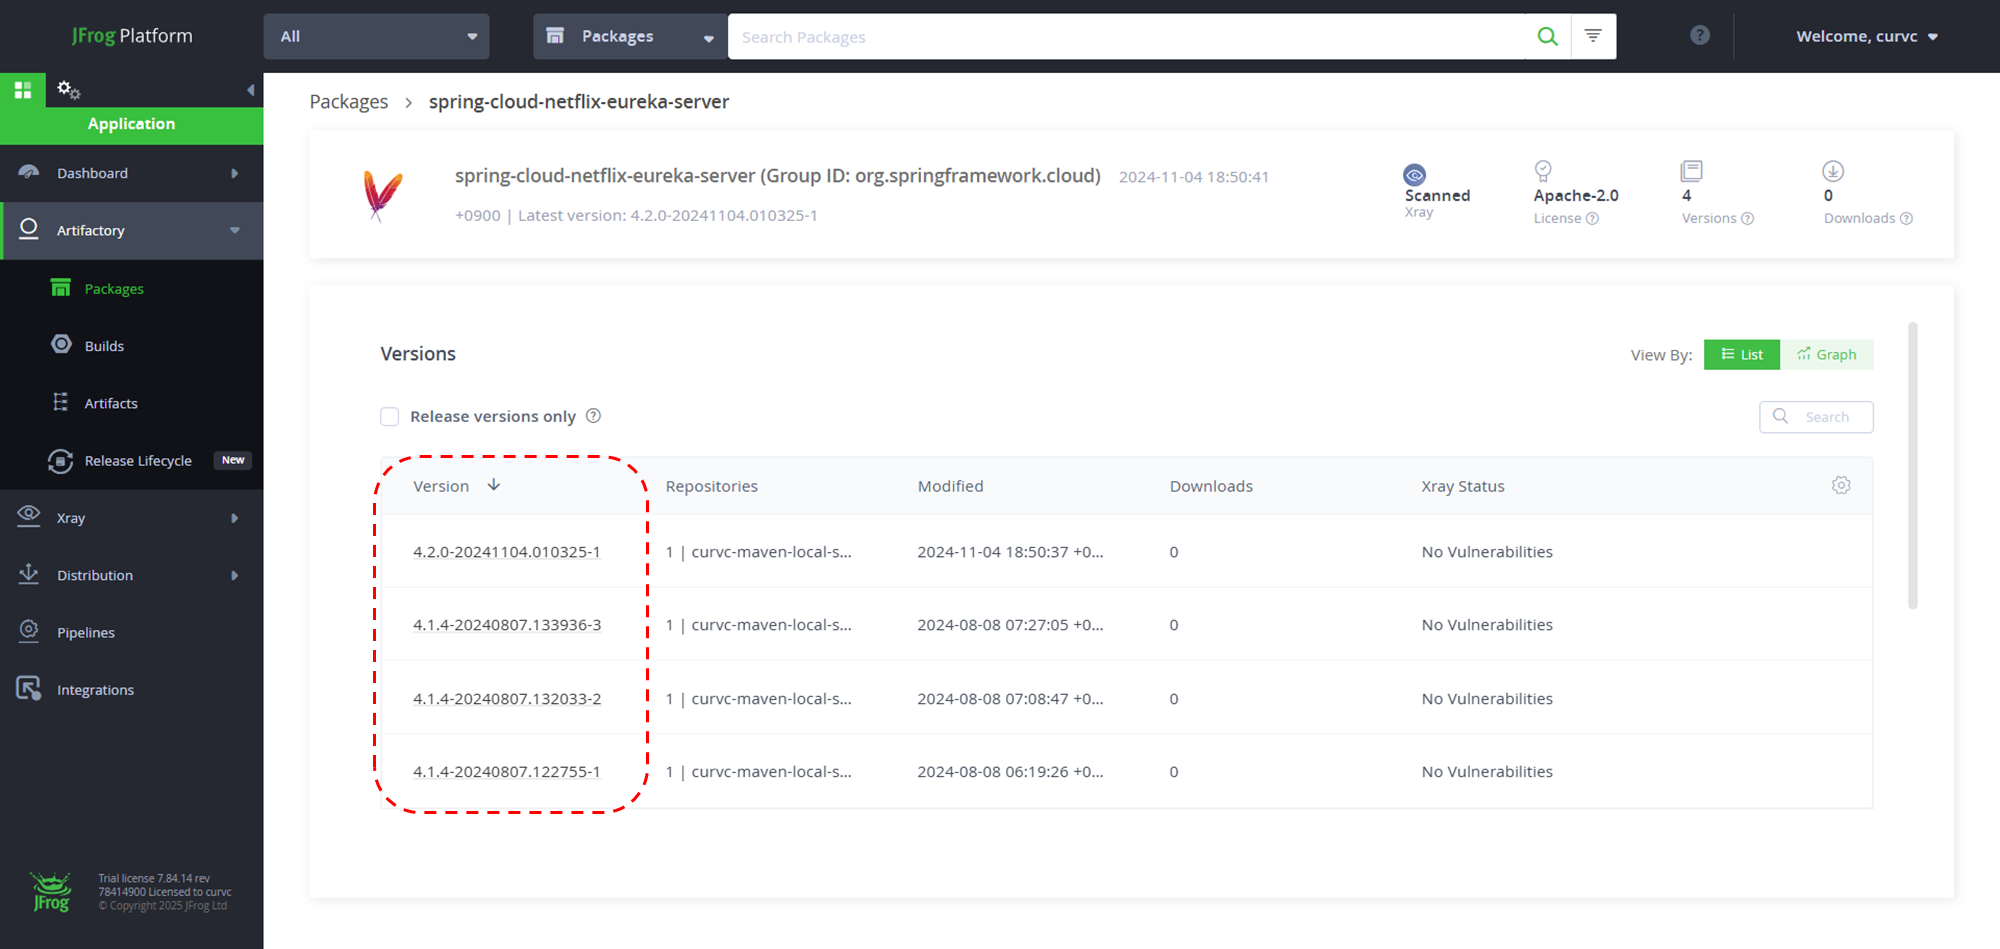This screenshot has width=2000, height=949.
Task: Click the Pipelines icon in sidebar
Action: tap(29, 630)
